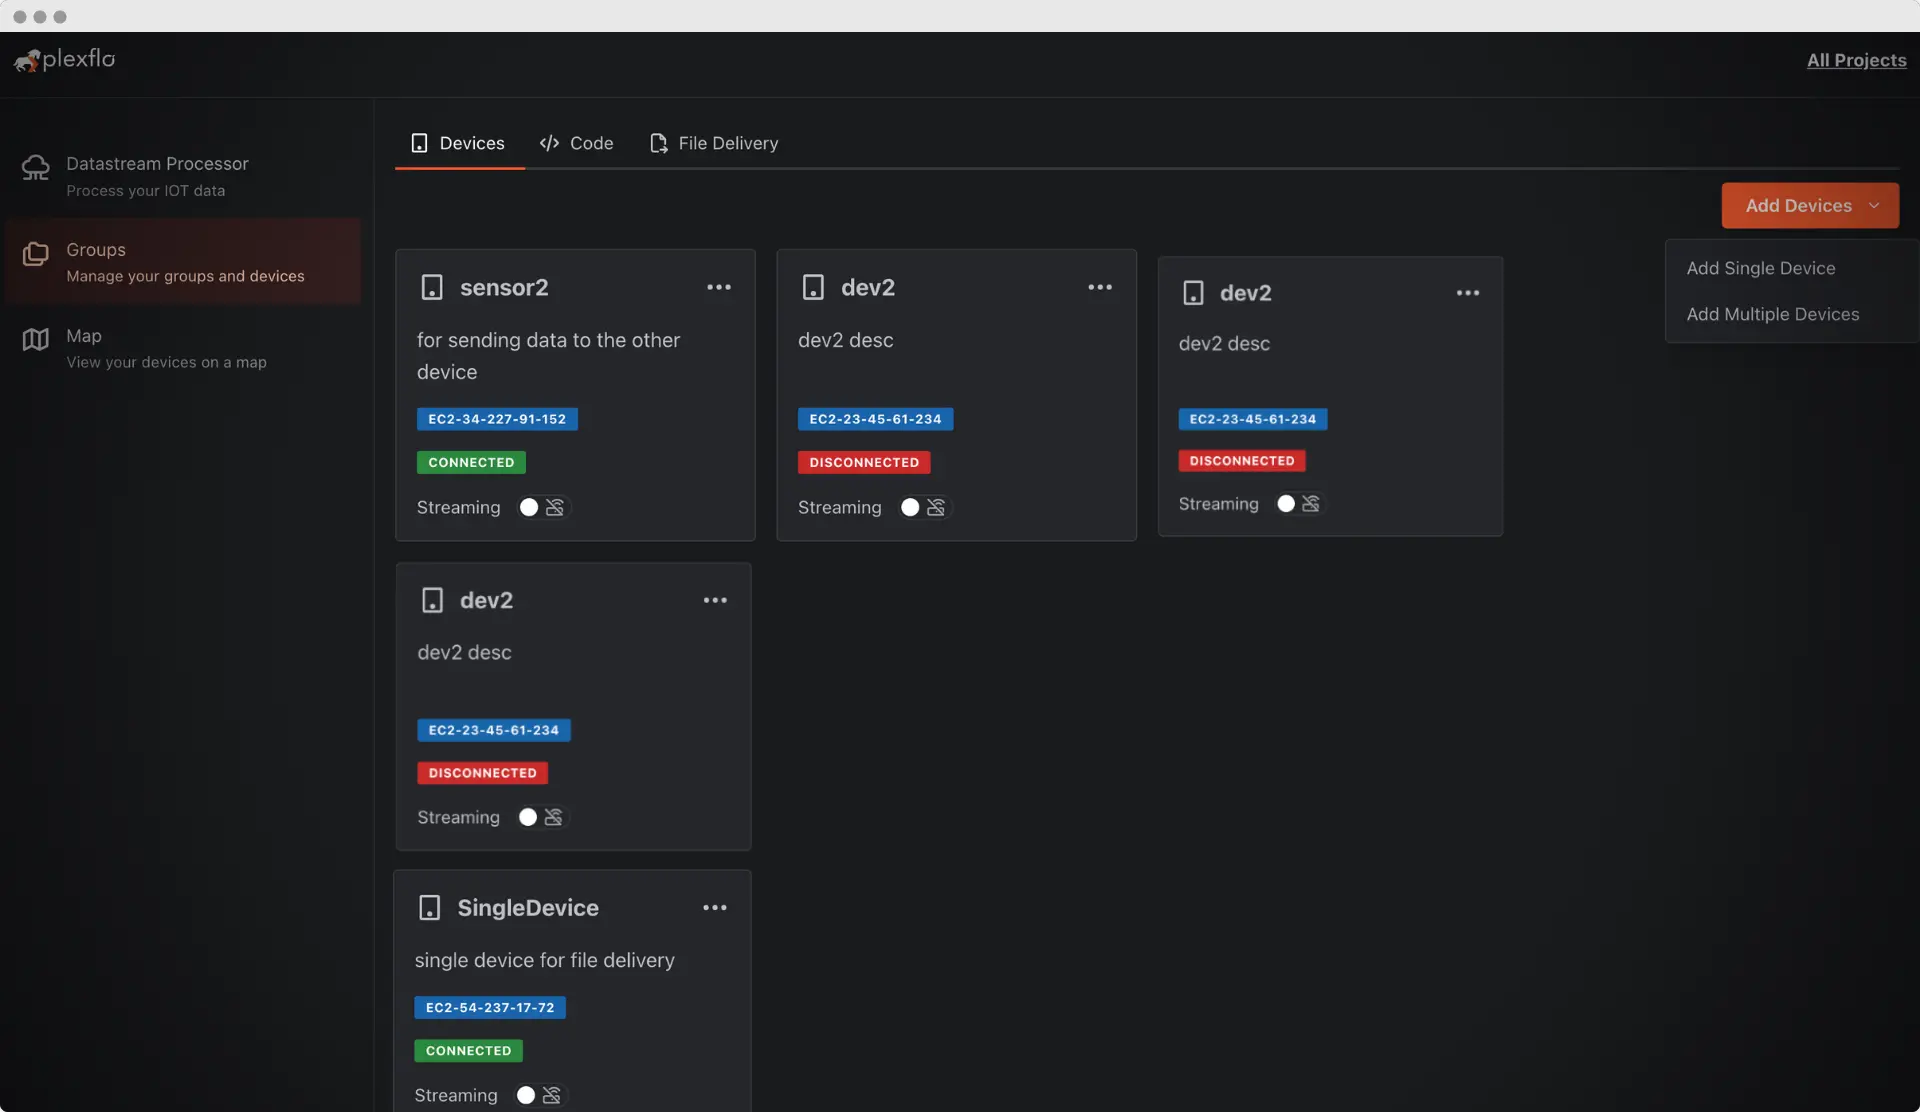Click the Groups sidebar icon
The height and width of the screenshot is (1112, 1920).
tap(36, 254)
